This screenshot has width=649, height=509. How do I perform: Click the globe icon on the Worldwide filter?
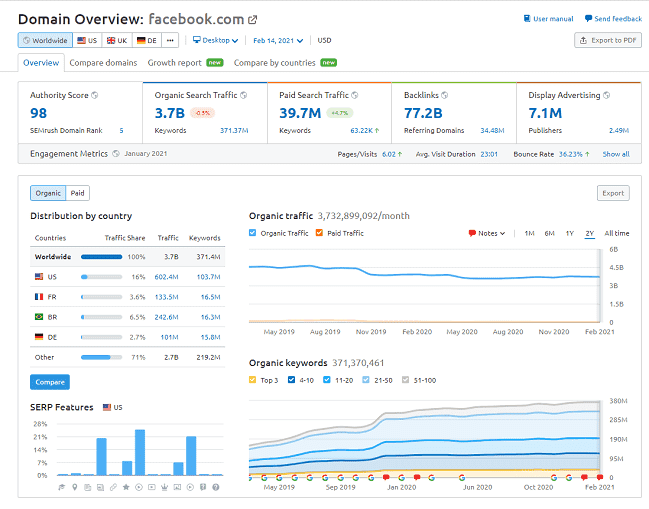pyautogui.click(x=26, y=40)
